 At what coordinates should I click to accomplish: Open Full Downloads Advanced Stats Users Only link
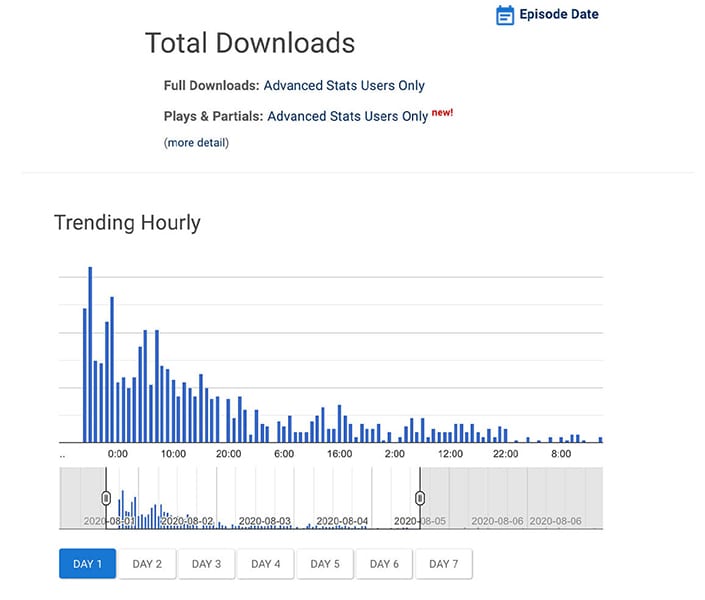coord(344,85)
